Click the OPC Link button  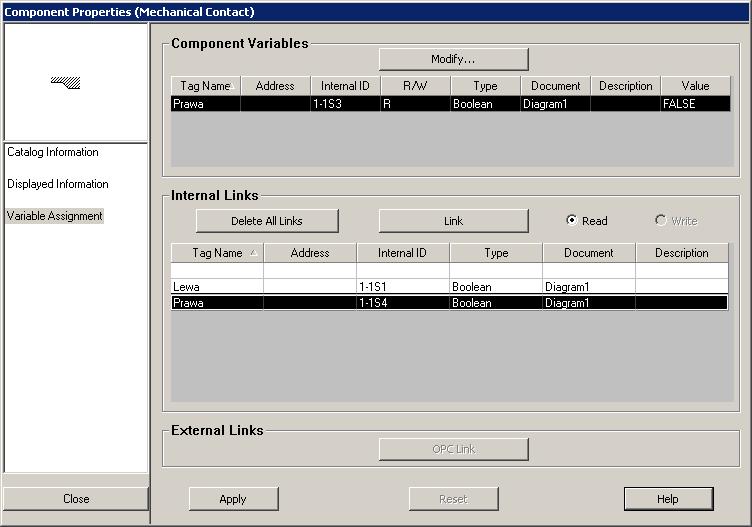[x=453, y=449]
